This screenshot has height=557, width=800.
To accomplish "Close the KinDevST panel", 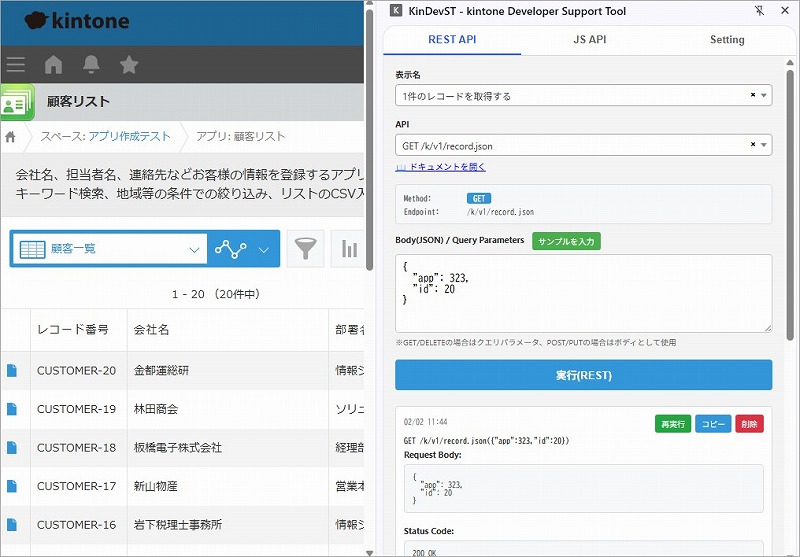I will point(785,11).
